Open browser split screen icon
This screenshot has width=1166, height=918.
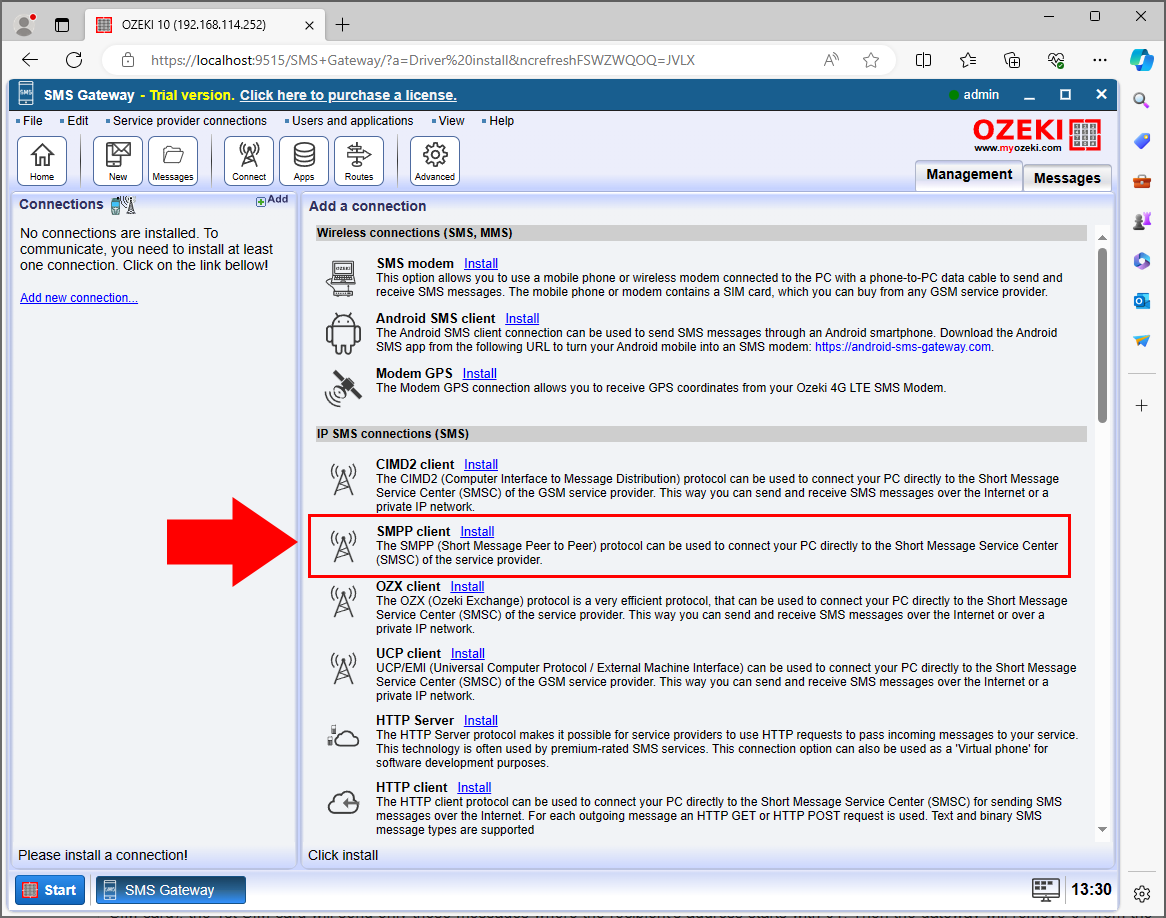pyautogui.click(x=923, y=60)
